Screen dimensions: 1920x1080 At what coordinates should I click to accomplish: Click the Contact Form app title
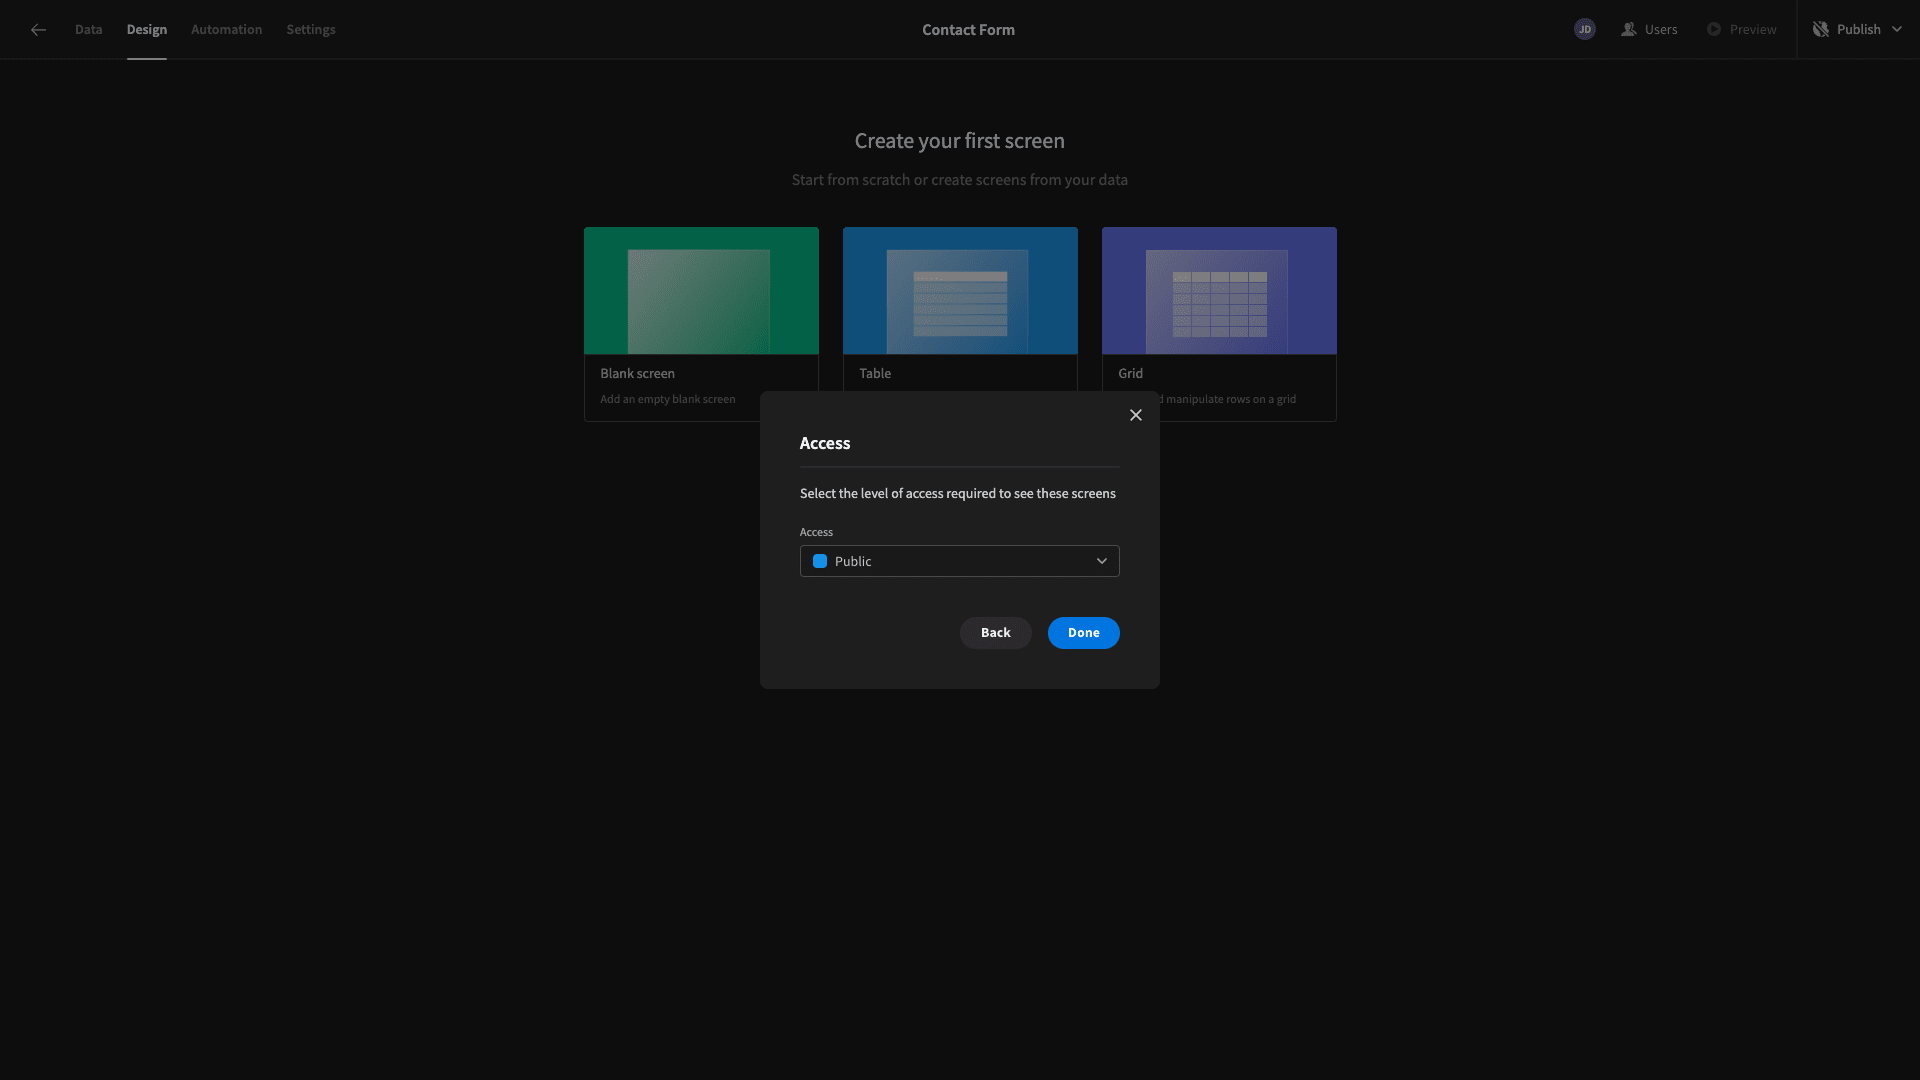(x=968, y=30)
